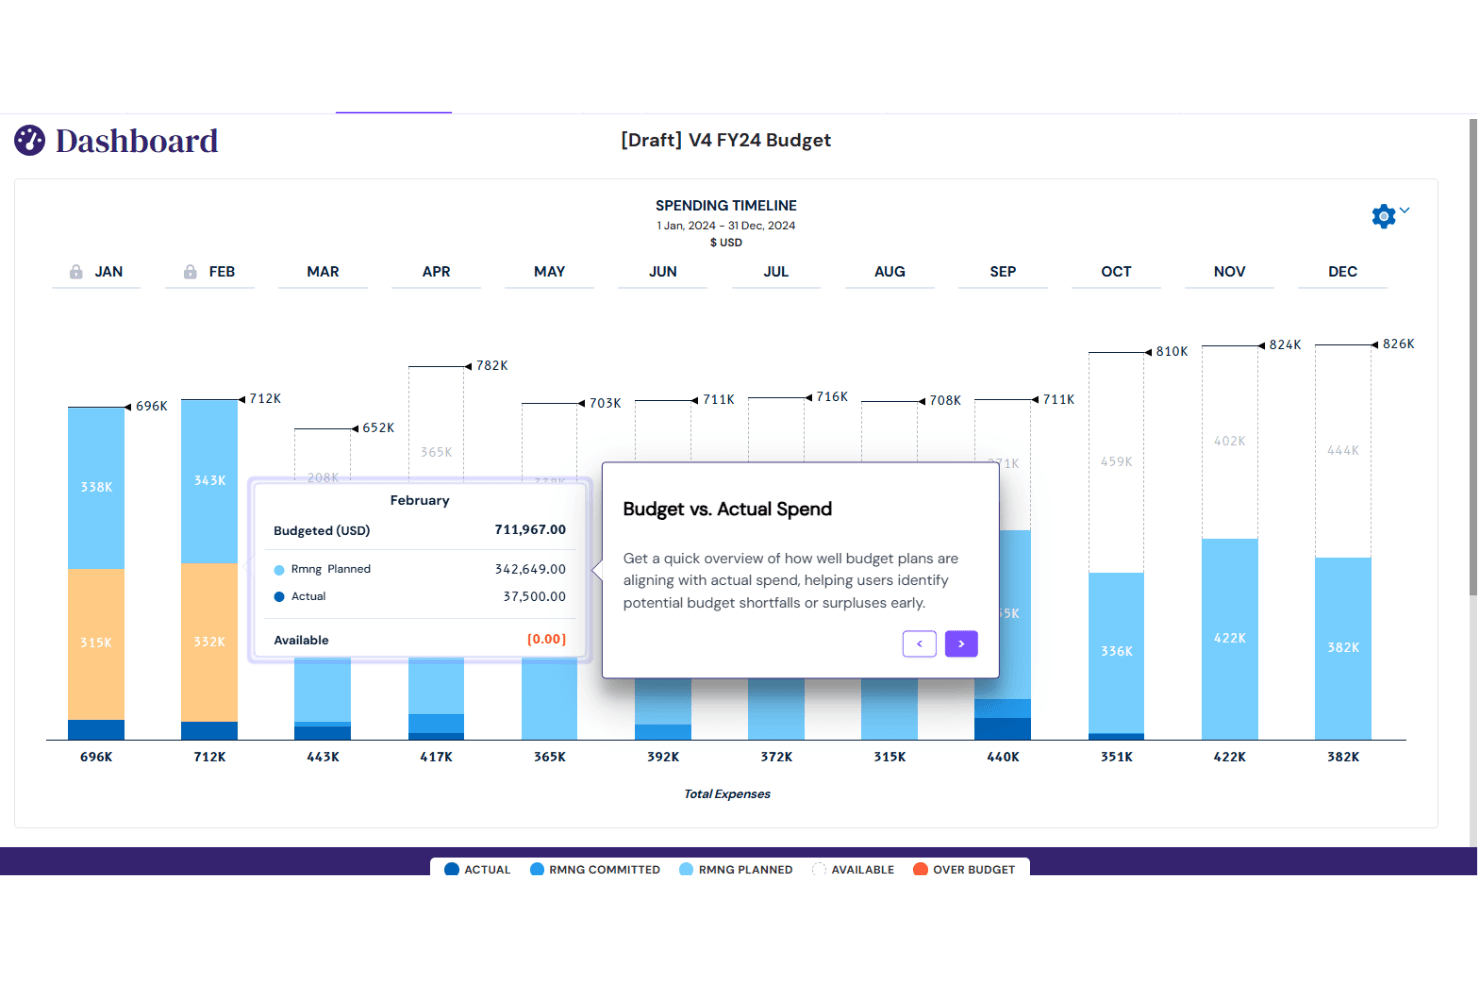Select the JUN month tab
This screenshot has height=987, width=1480.
(663, 272)
